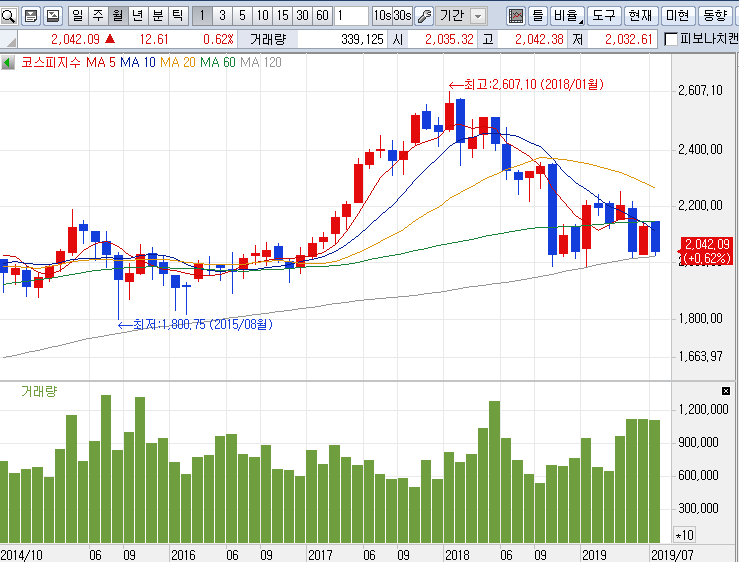Image resolution: width=739 pixels, height=562 pixels.
Task: Select monthly (월) chart period
Action: click(117, 16)
